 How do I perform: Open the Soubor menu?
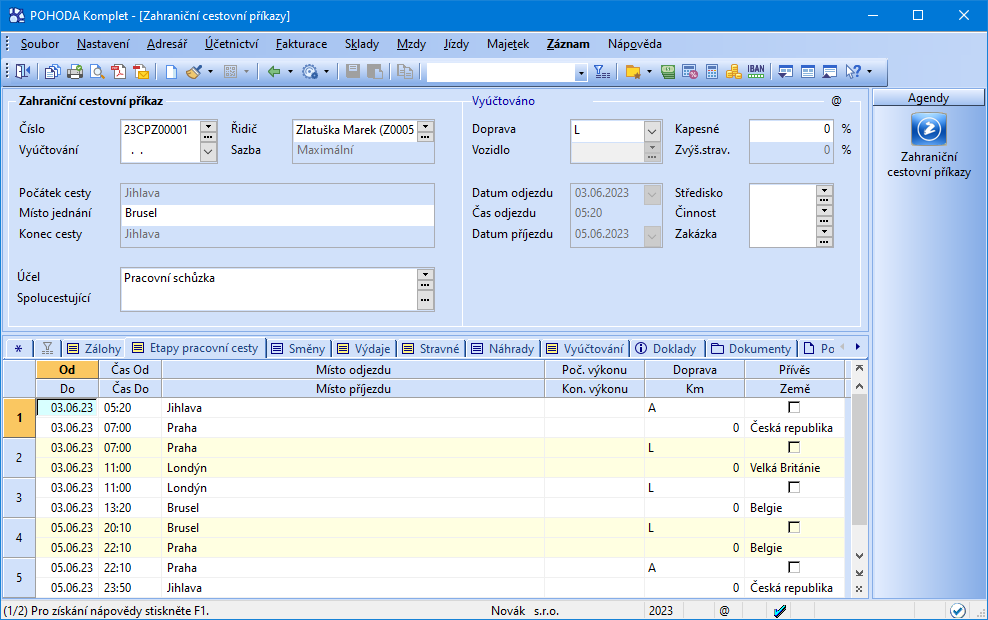tap(40, 44)
